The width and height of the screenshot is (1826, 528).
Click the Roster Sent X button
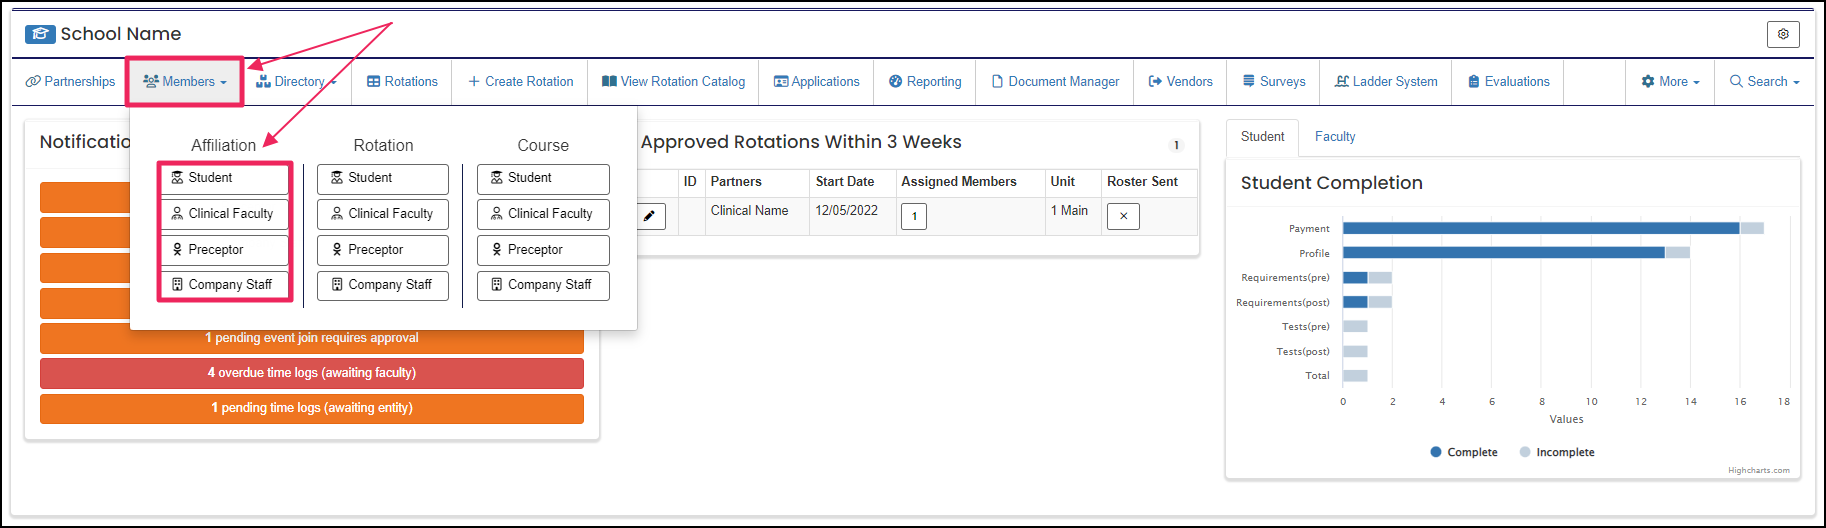tap(1123, 216)
